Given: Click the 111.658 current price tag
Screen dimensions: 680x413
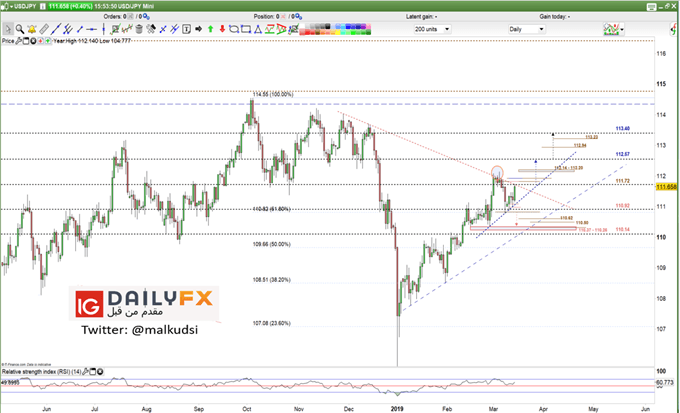Looking at the screenshot, I should (x=666, y=187).
